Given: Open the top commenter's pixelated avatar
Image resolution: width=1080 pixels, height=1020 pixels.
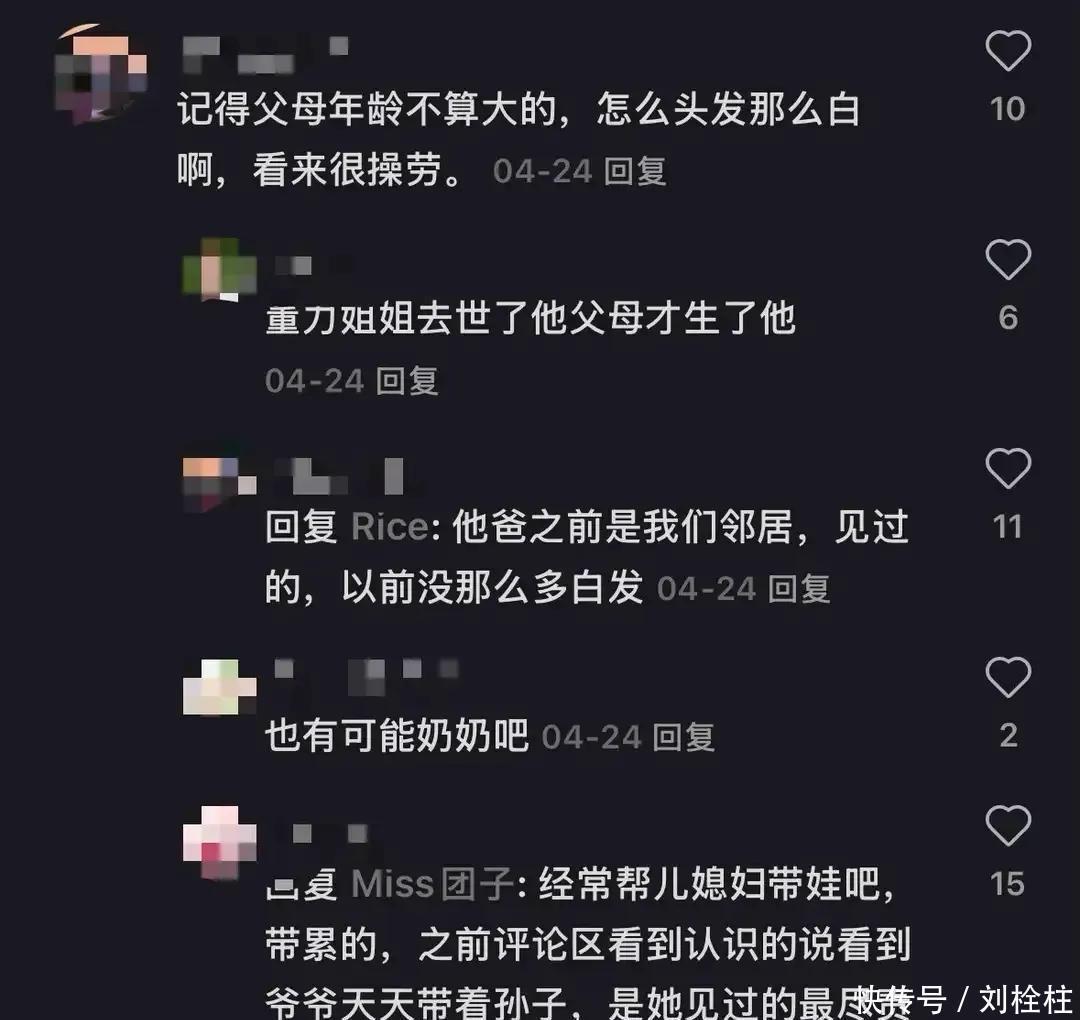Looking at the screenshot, I should coord(101,74).
